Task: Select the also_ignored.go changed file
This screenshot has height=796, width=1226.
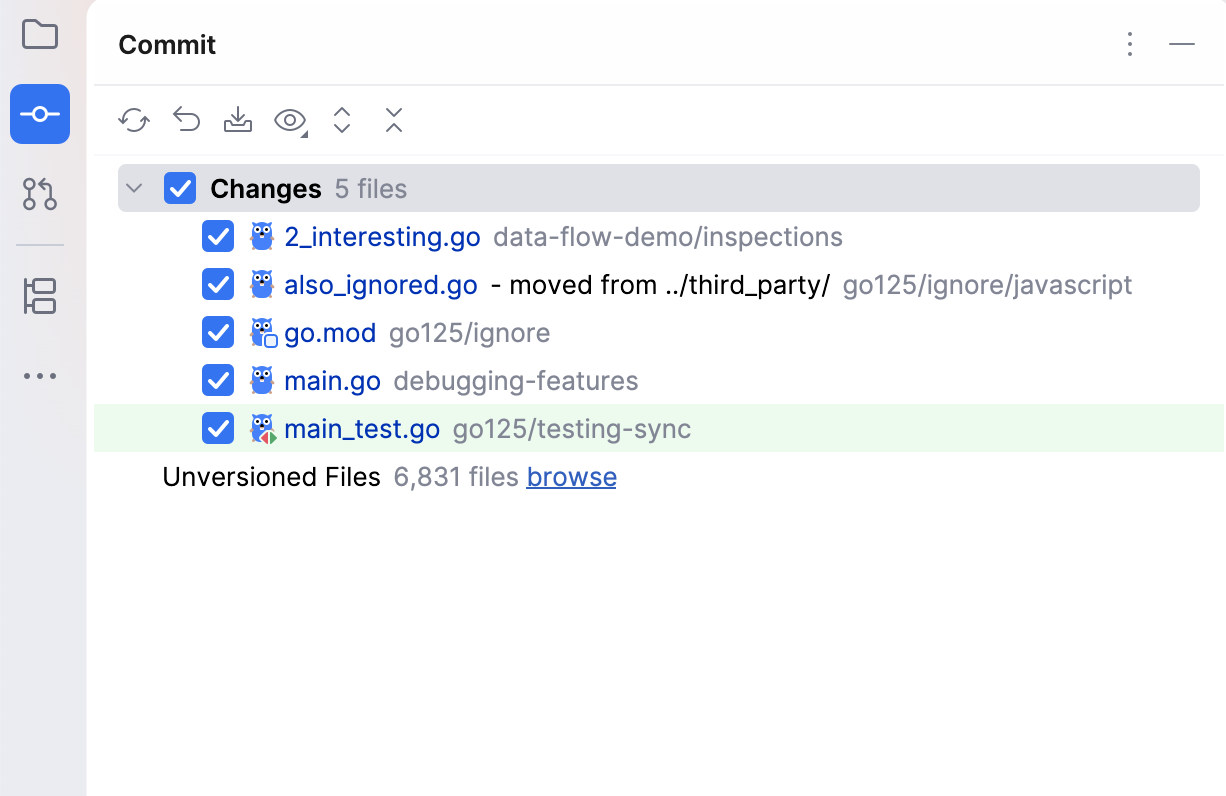Action: coord(380,284)
